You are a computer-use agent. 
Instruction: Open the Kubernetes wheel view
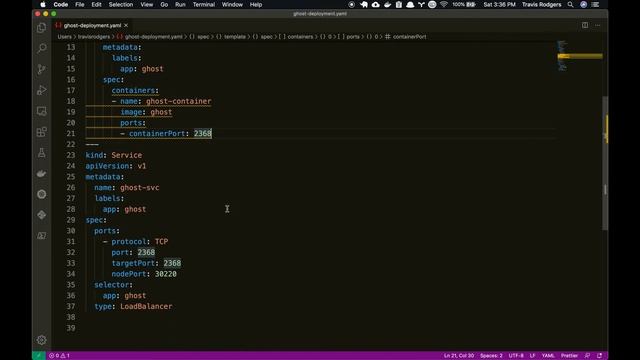tap(42, 194)
